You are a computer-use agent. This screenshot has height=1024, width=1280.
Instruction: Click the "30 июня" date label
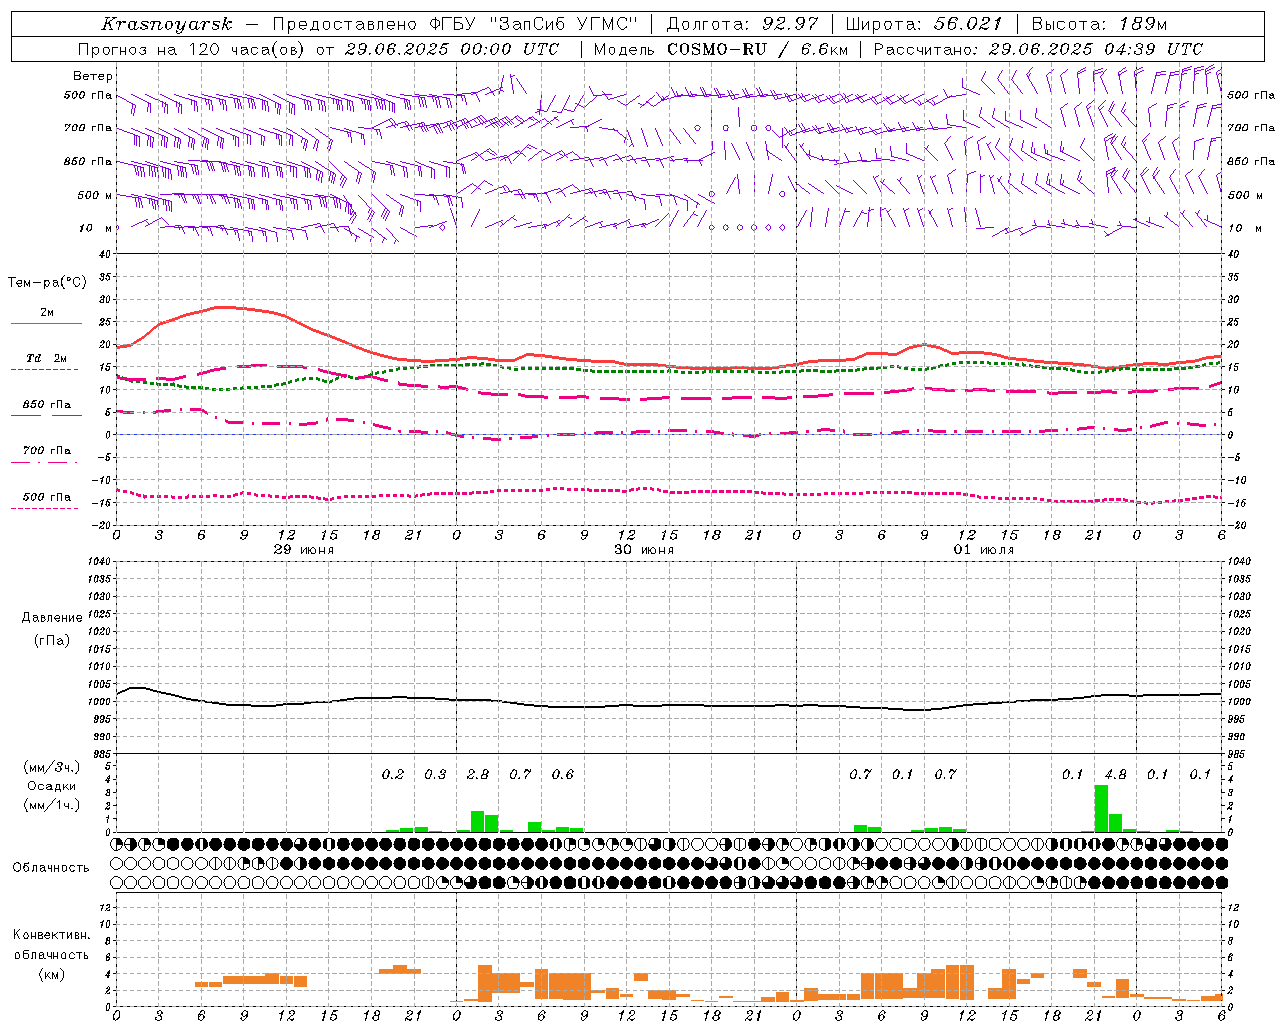[644, 550]
